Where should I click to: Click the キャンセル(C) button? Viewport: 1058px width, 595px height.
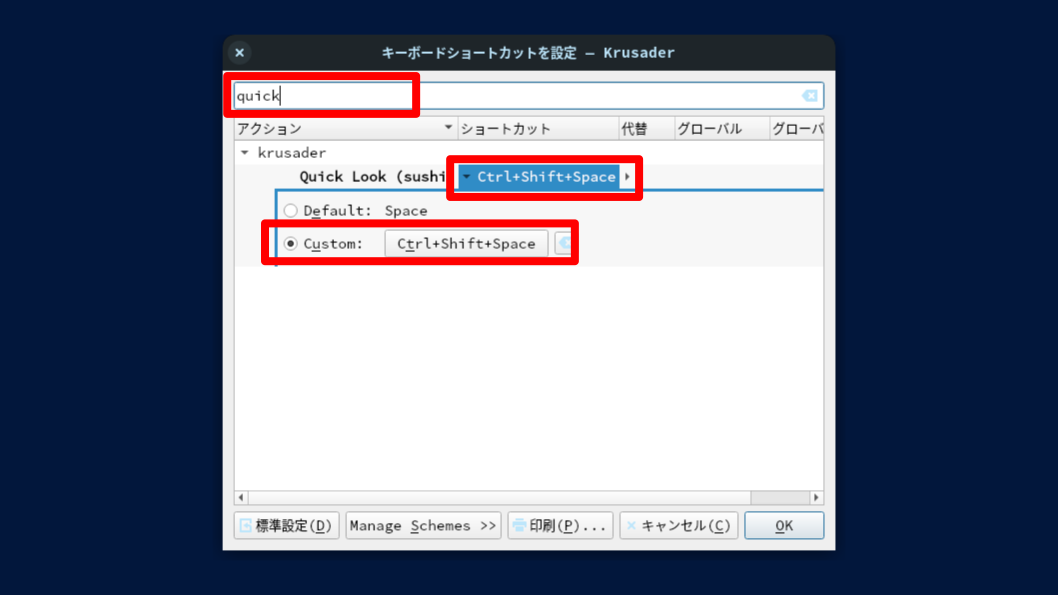679,526
